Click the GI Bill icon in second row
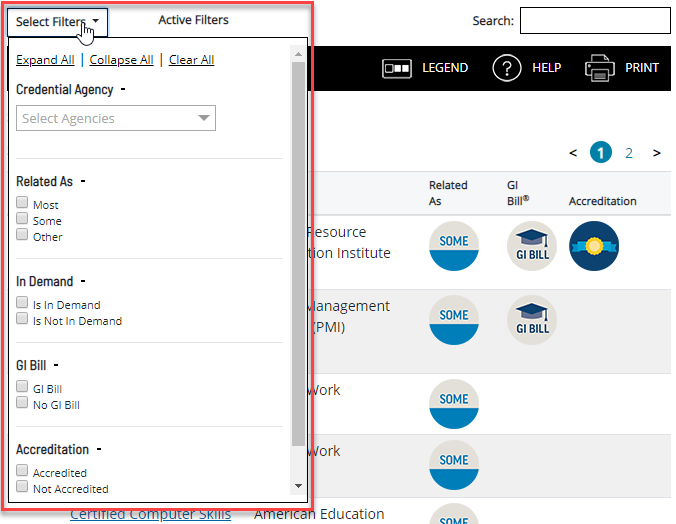Image resolution: width=676 pixels, height=524 pixels. click(x=532, y=320)
